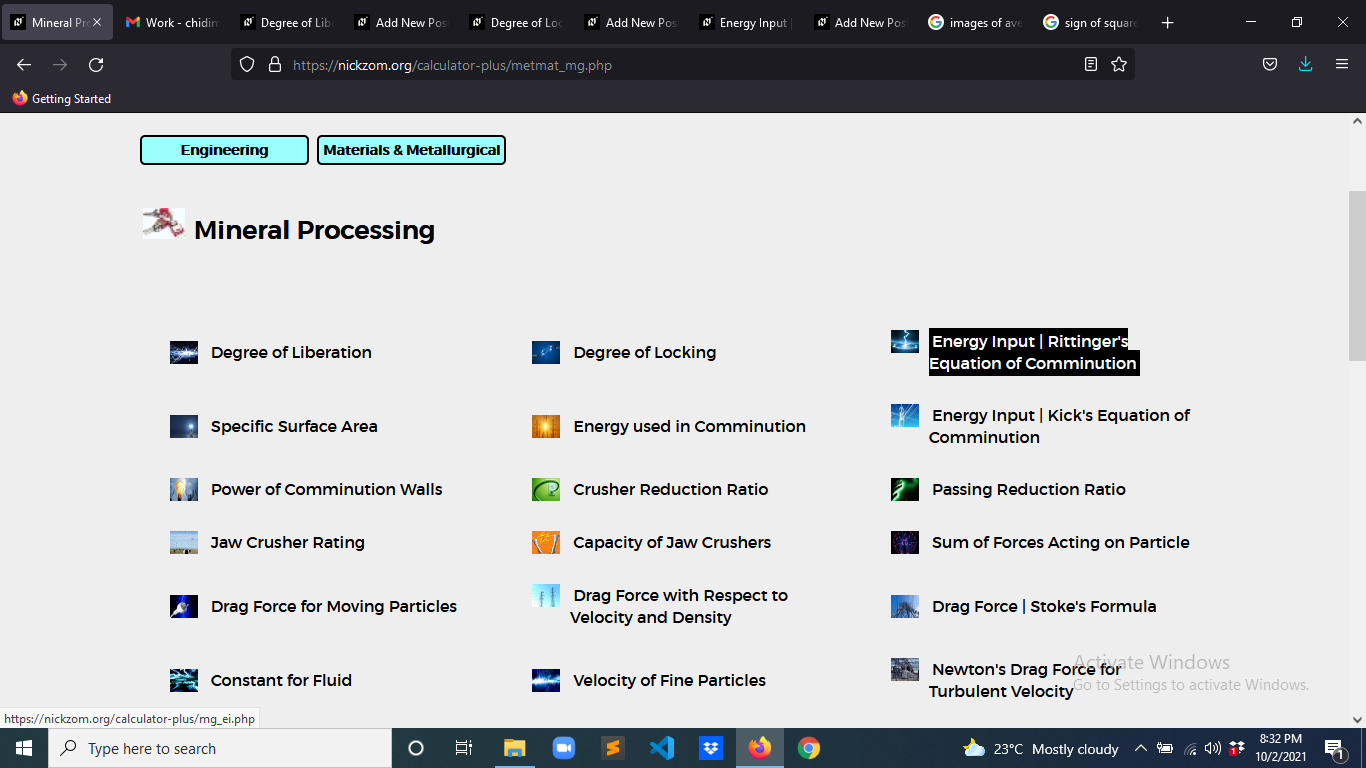Reload the page with the refresh icon

tap(96, 65)
